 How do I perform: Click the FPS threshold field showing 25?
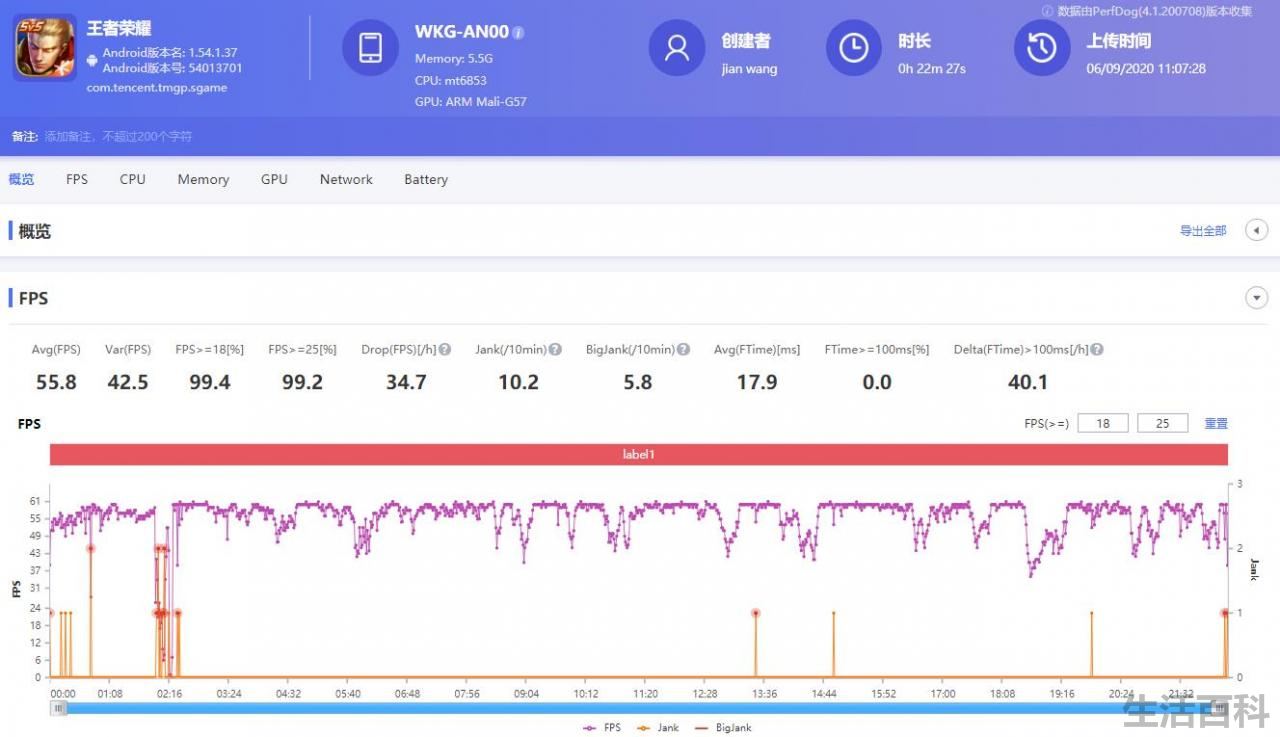click(1163, 423)
